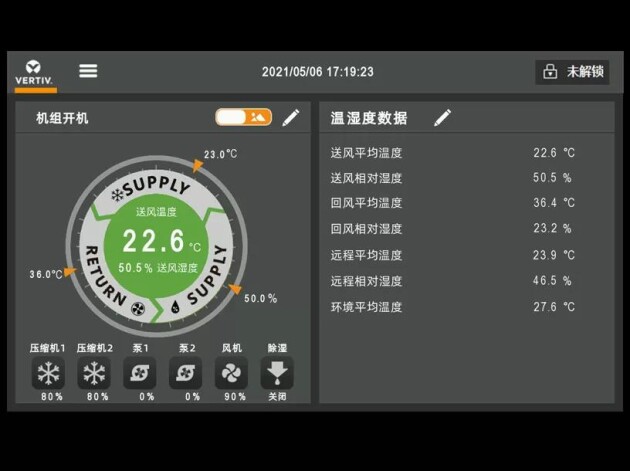
Task: Click the date and time display
Action: 317,72
